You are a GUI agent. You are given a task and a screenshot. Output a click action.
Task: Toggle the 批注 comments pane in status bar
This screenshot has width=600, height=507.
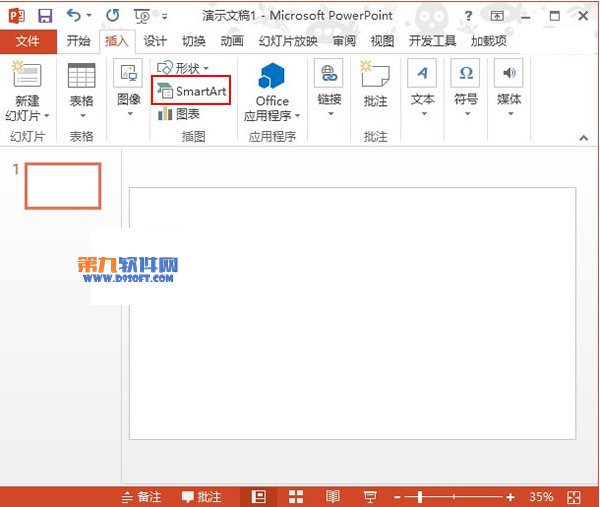[x=202, y=497]
